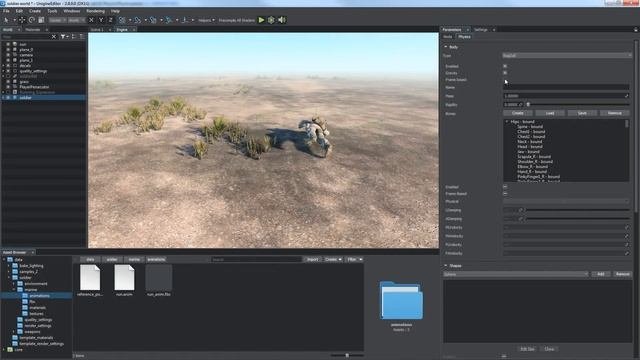Switch to the Node tab in Parameters
Screen dimensions: 640x360
coord(447,37)
